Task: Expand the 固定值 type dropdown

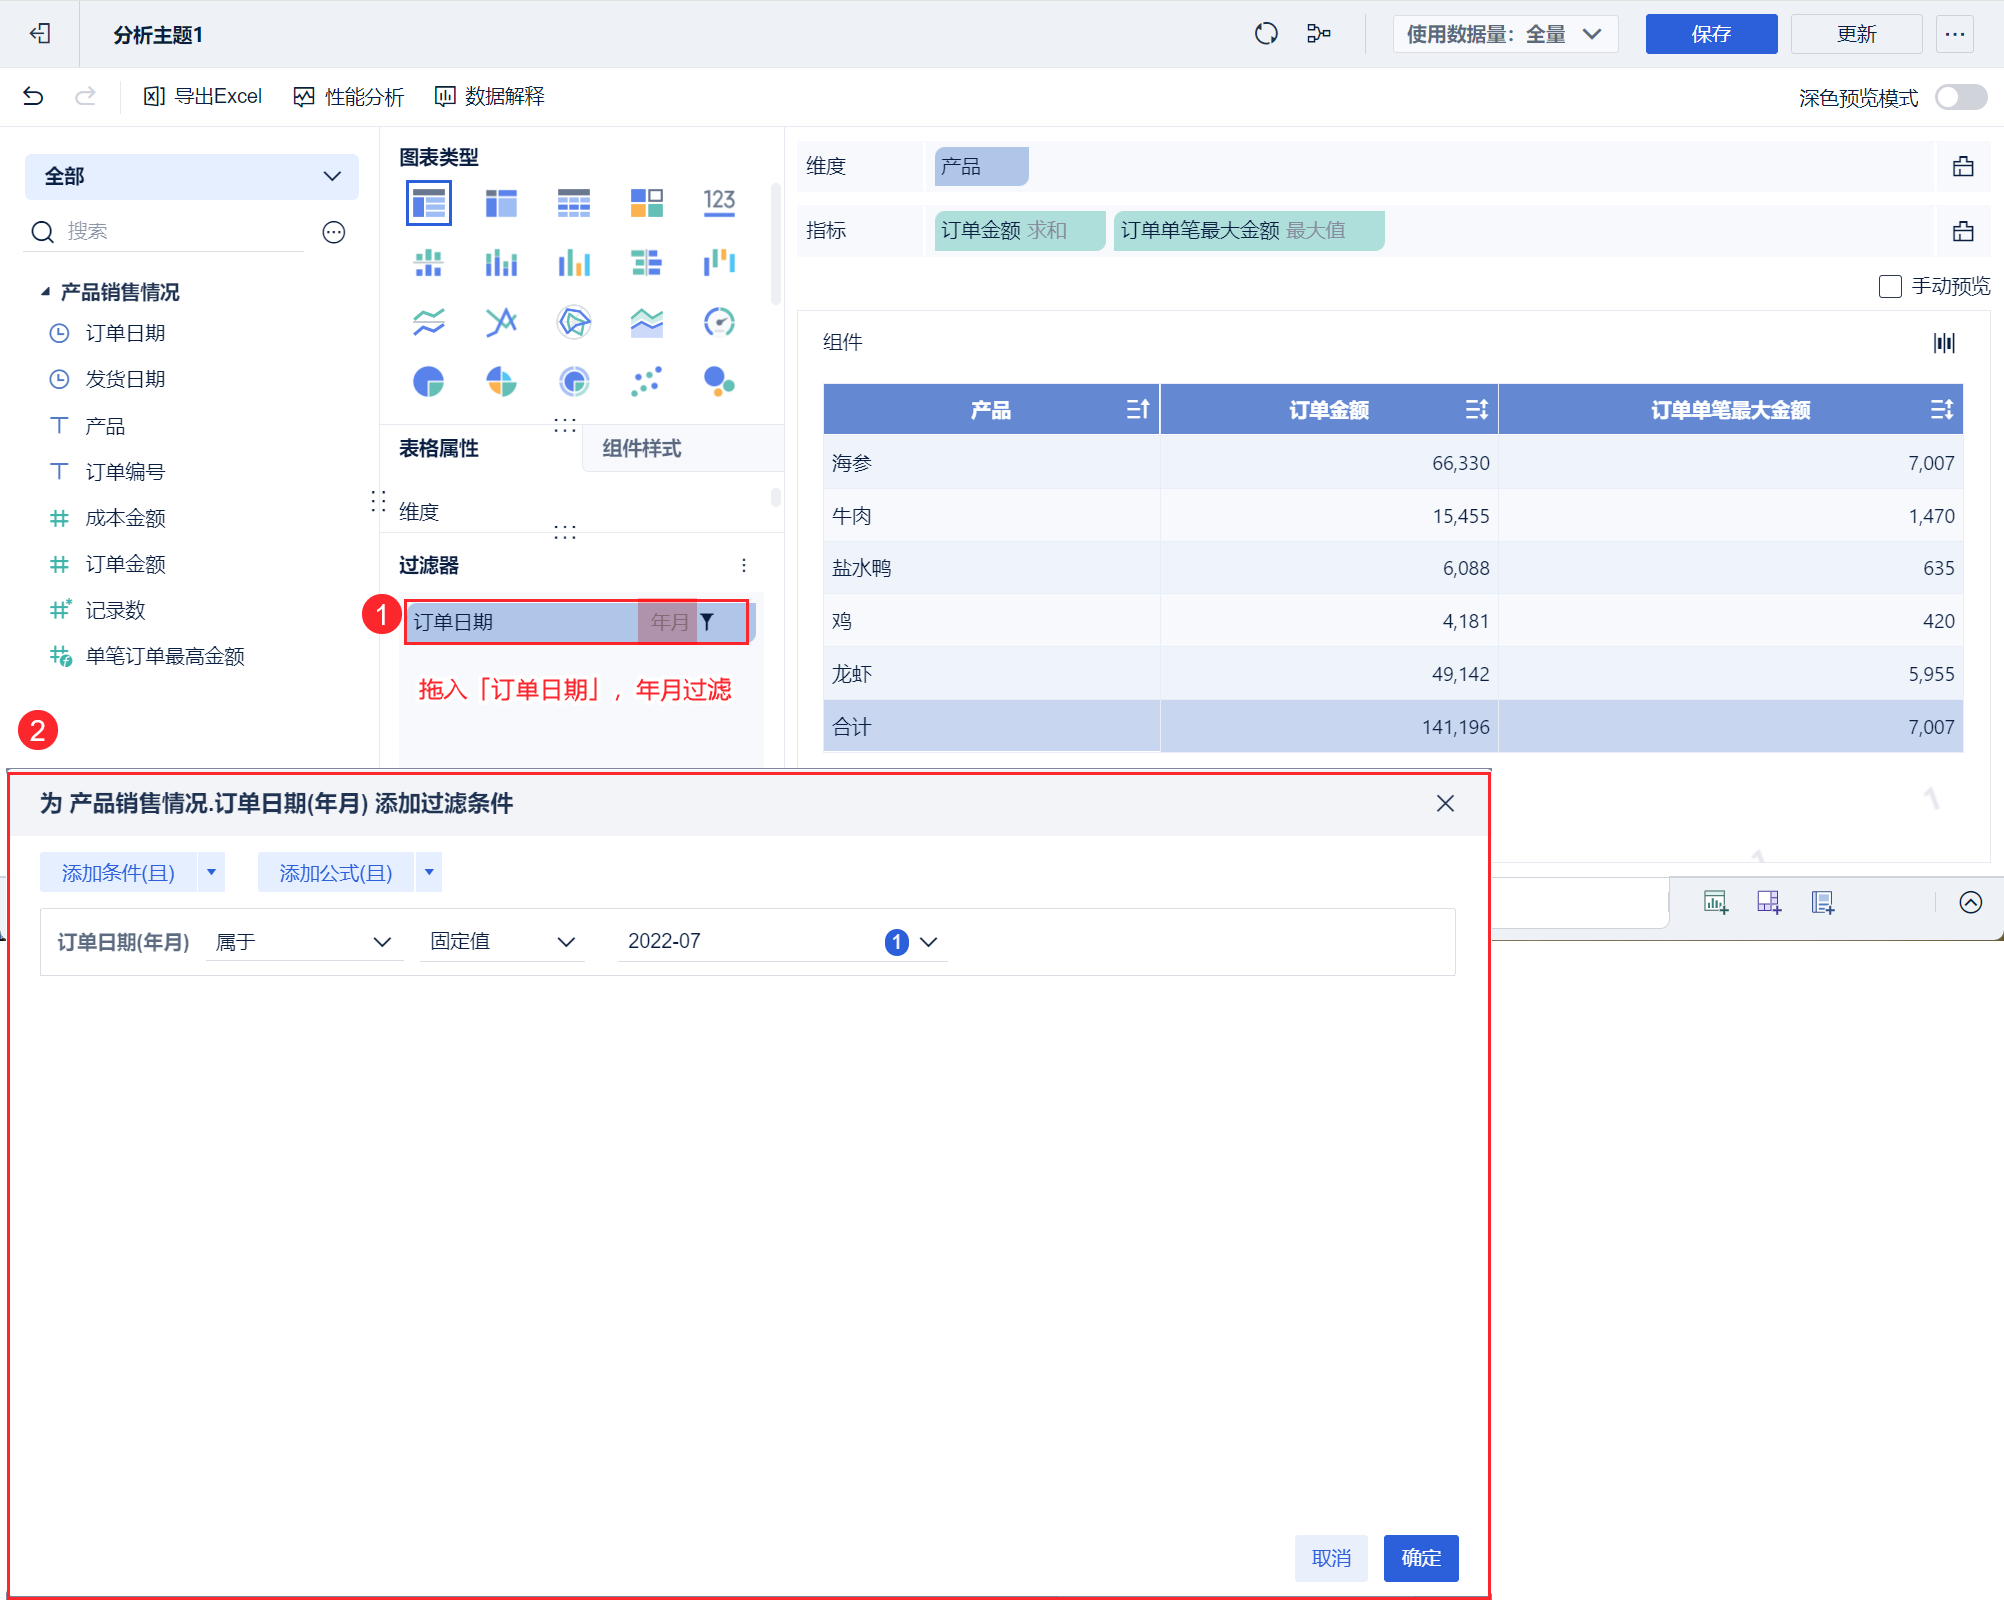Action: 502,942
